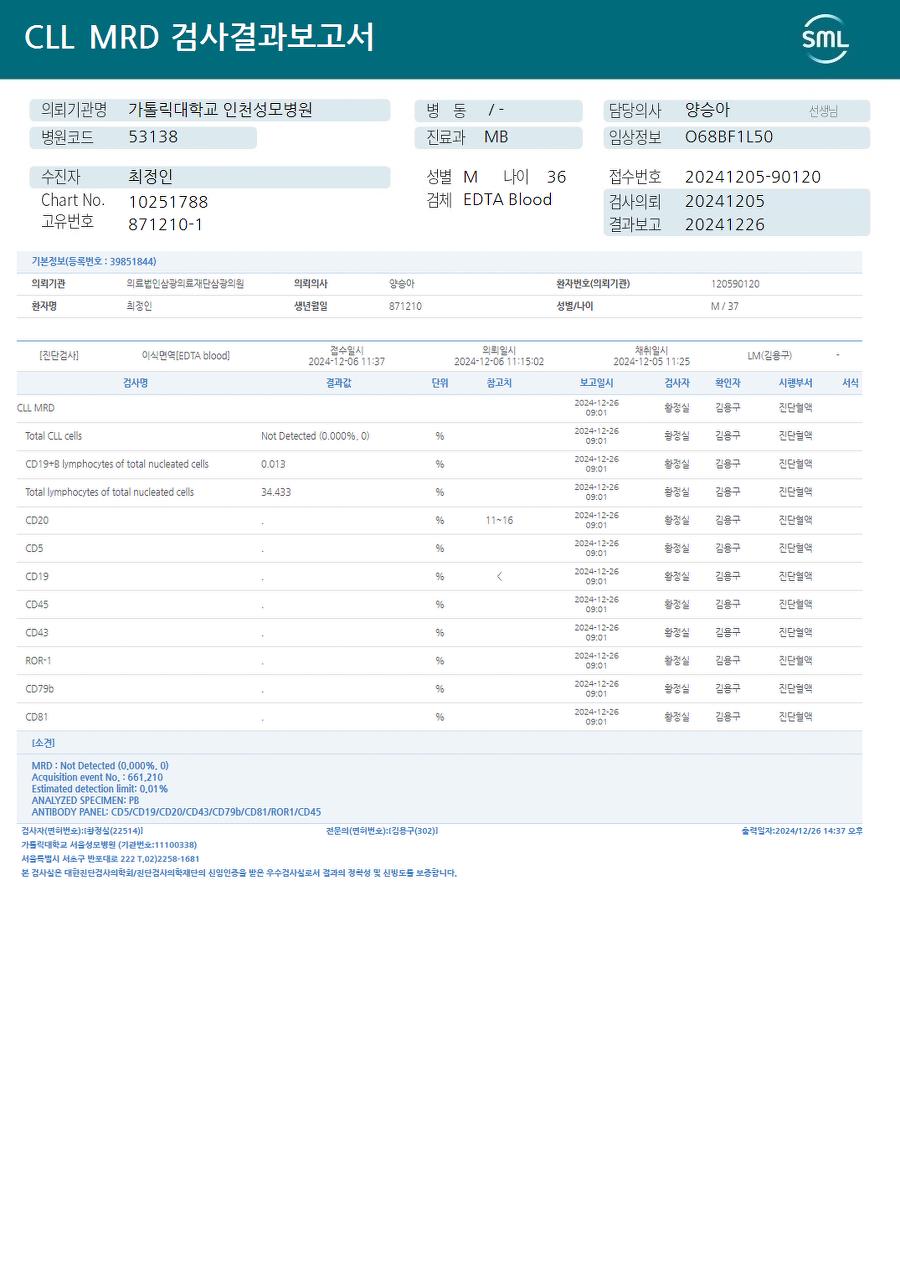Click the ROR-1 test row
Viewport: 900px width, 1271px height.
[439, 661]
